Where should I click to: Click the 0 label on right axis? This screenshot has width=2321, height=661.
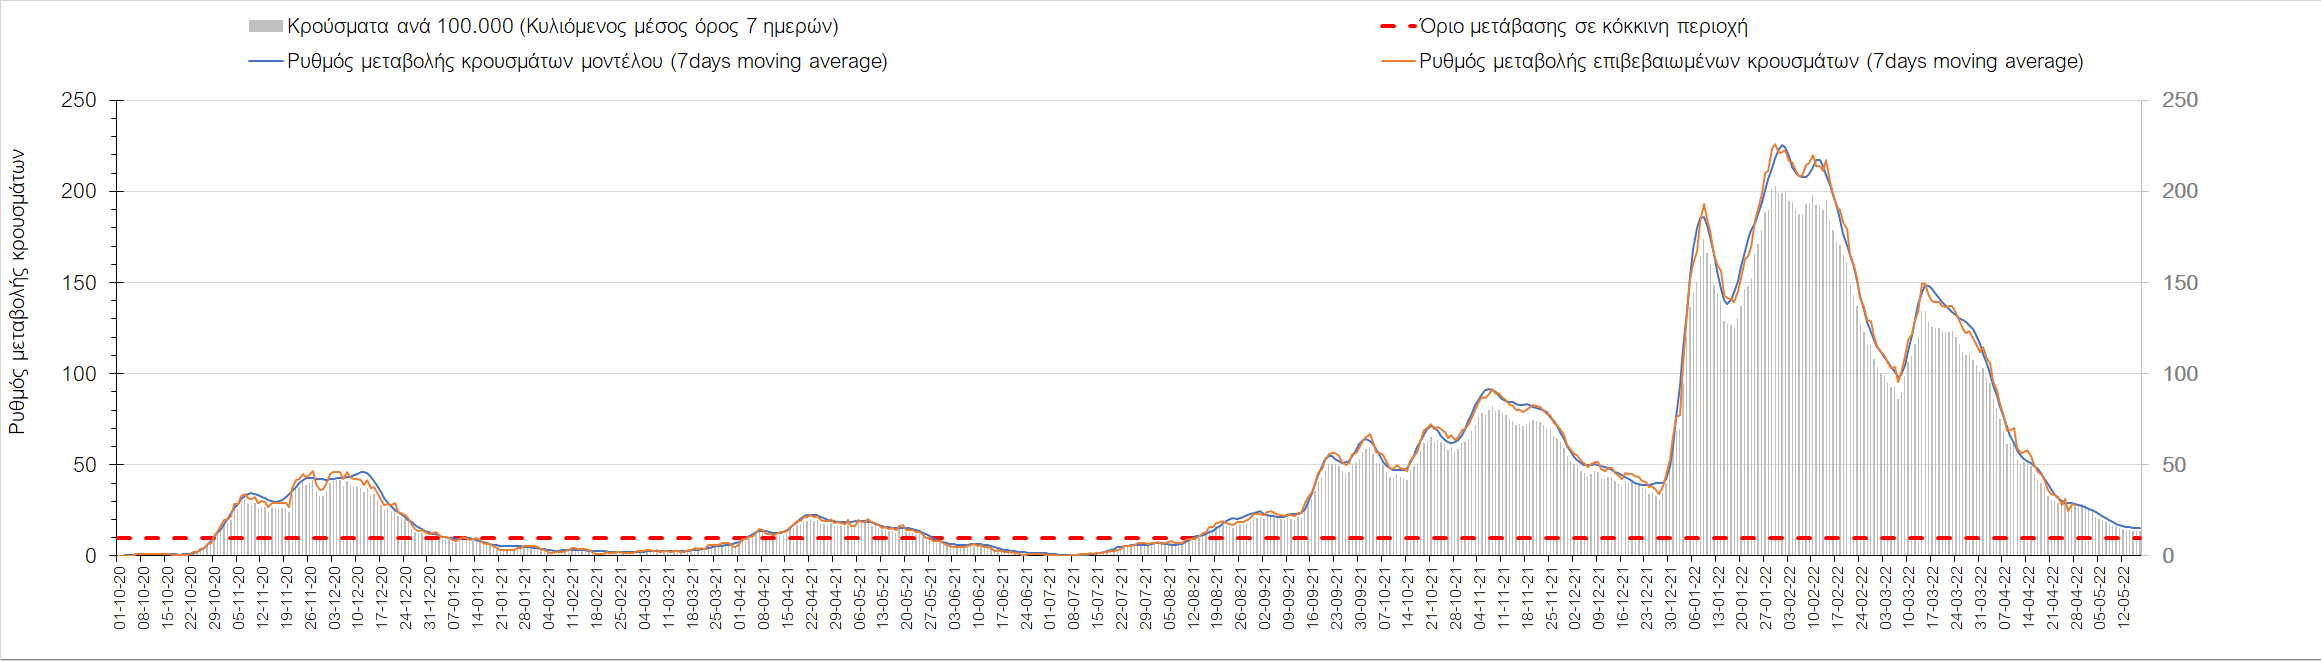click(2168, 556)
